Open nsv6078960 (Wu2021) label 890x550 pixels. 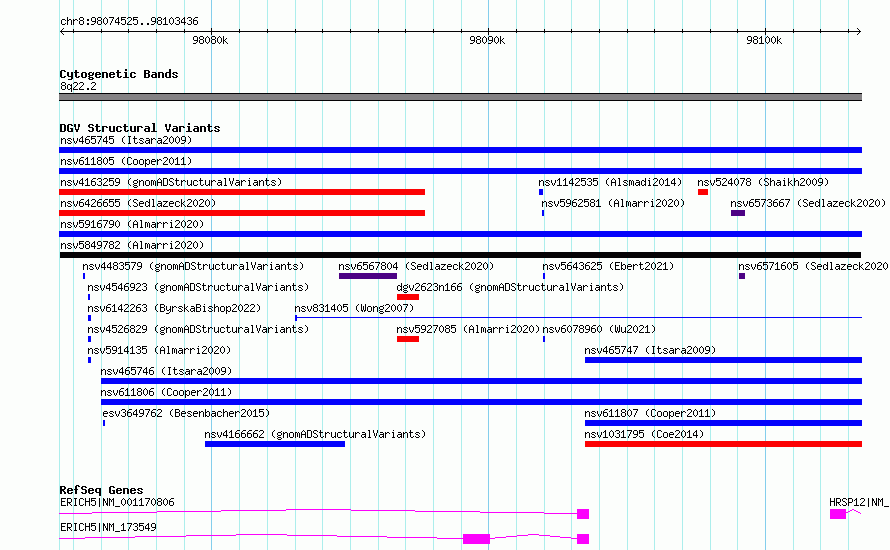click(x=599, y=329)
